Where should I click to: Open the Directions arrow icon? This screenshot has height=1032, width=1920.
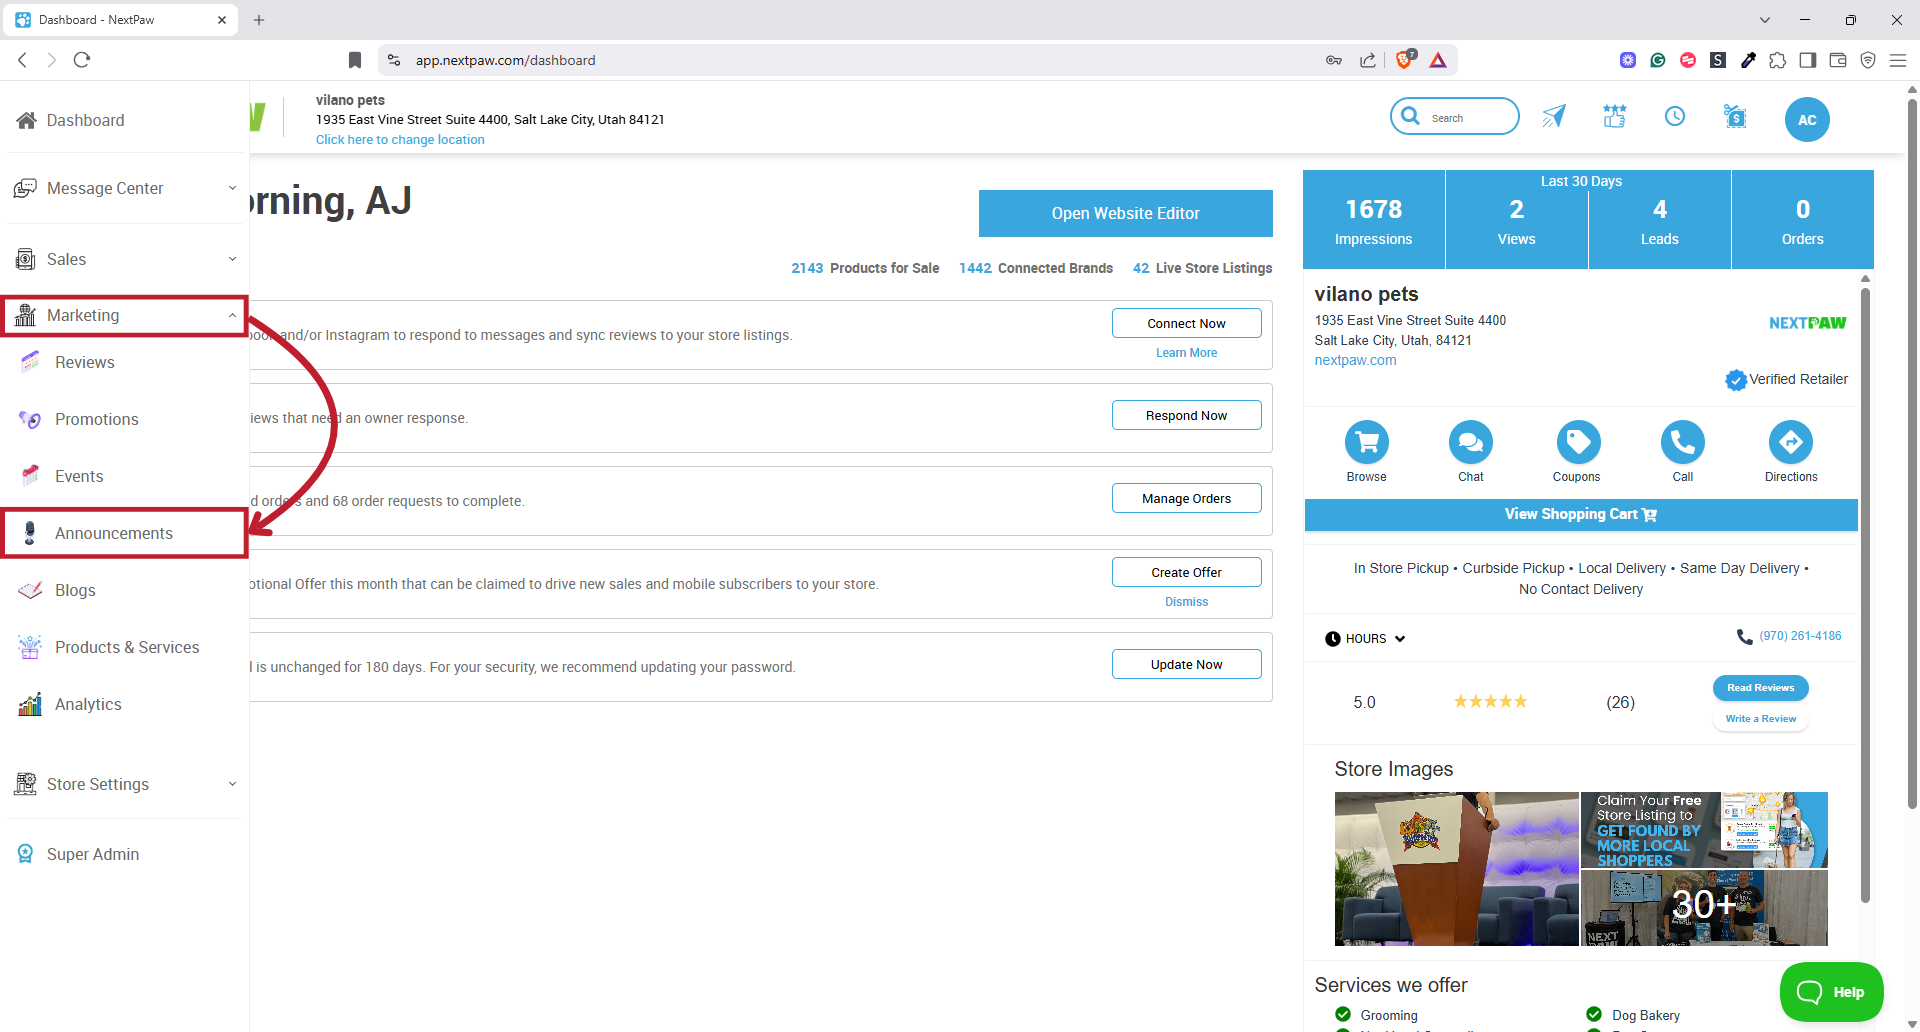(x=1791, y=442)
